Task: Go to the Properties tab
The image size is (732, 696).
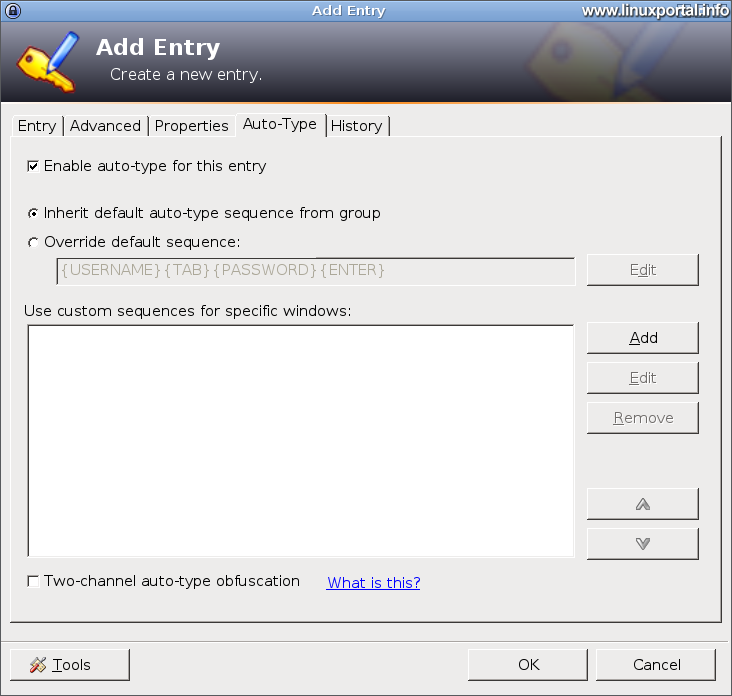Action: pos(191,126)
